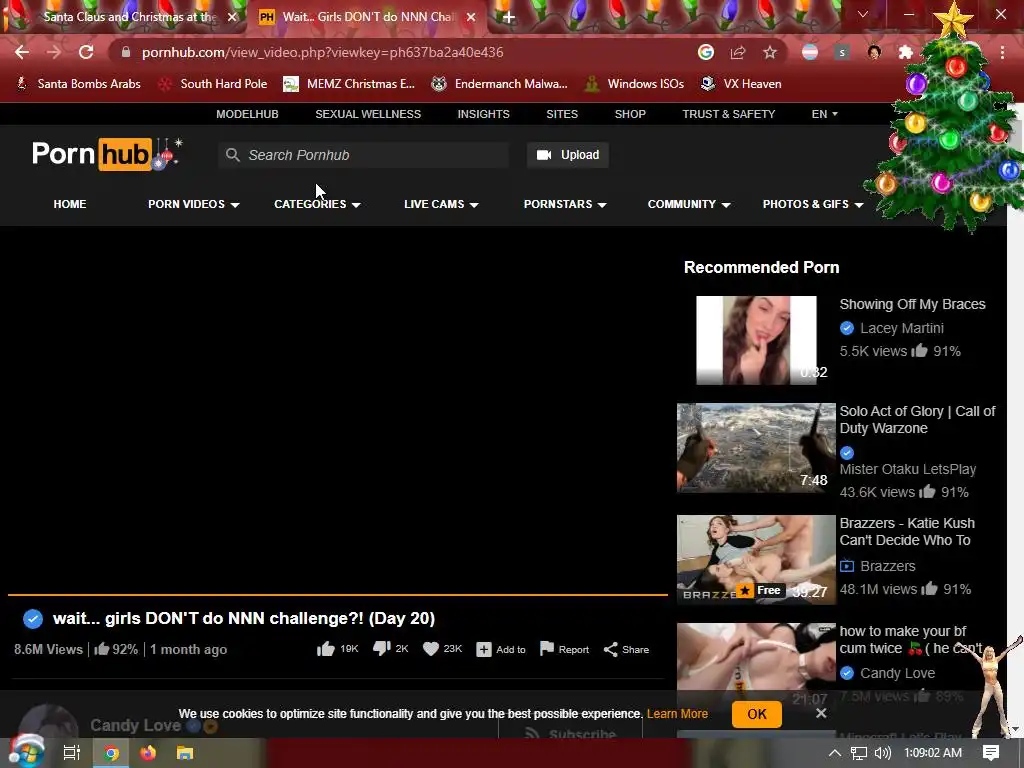Open TRUST & SAFETY in the top bar

click(729, 114)
